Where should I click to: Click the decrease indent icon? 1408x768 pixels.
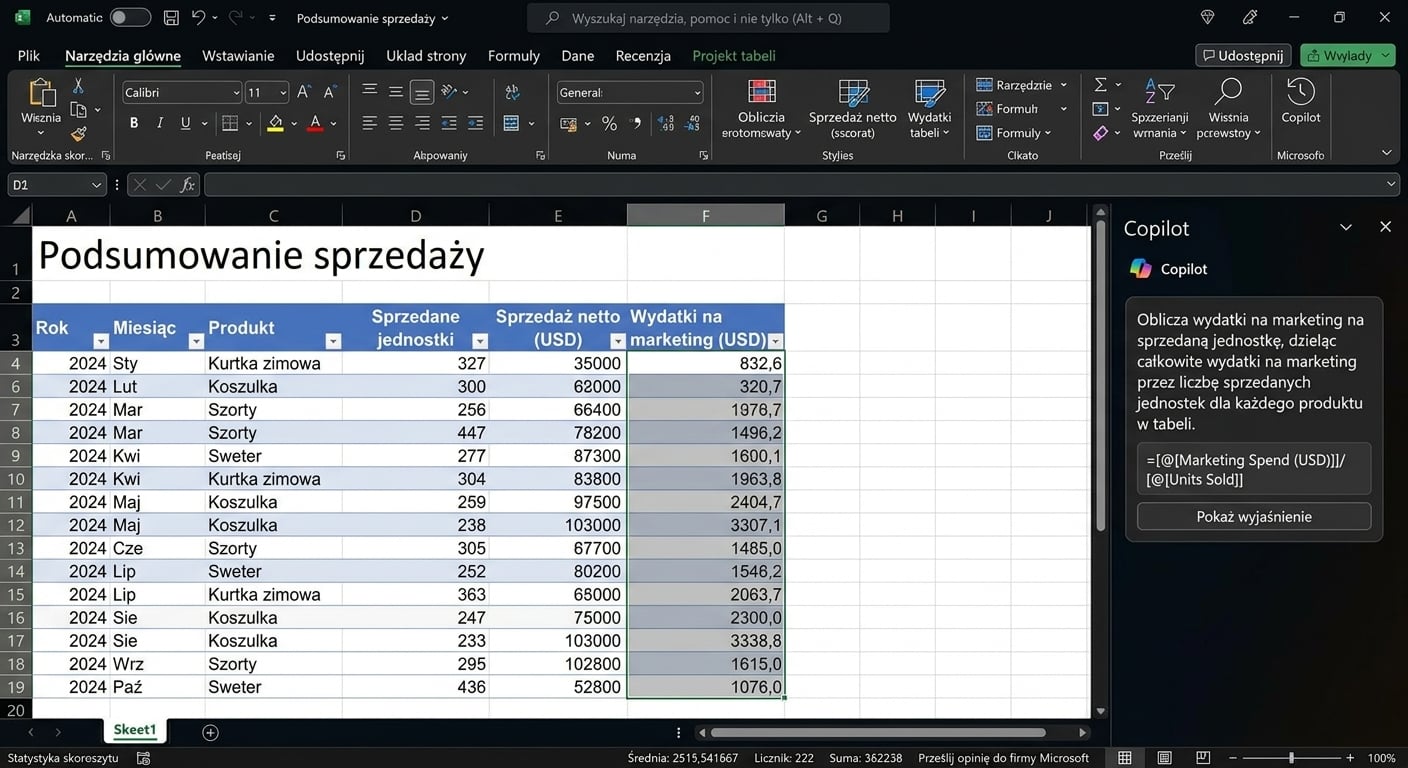point(449,123)
